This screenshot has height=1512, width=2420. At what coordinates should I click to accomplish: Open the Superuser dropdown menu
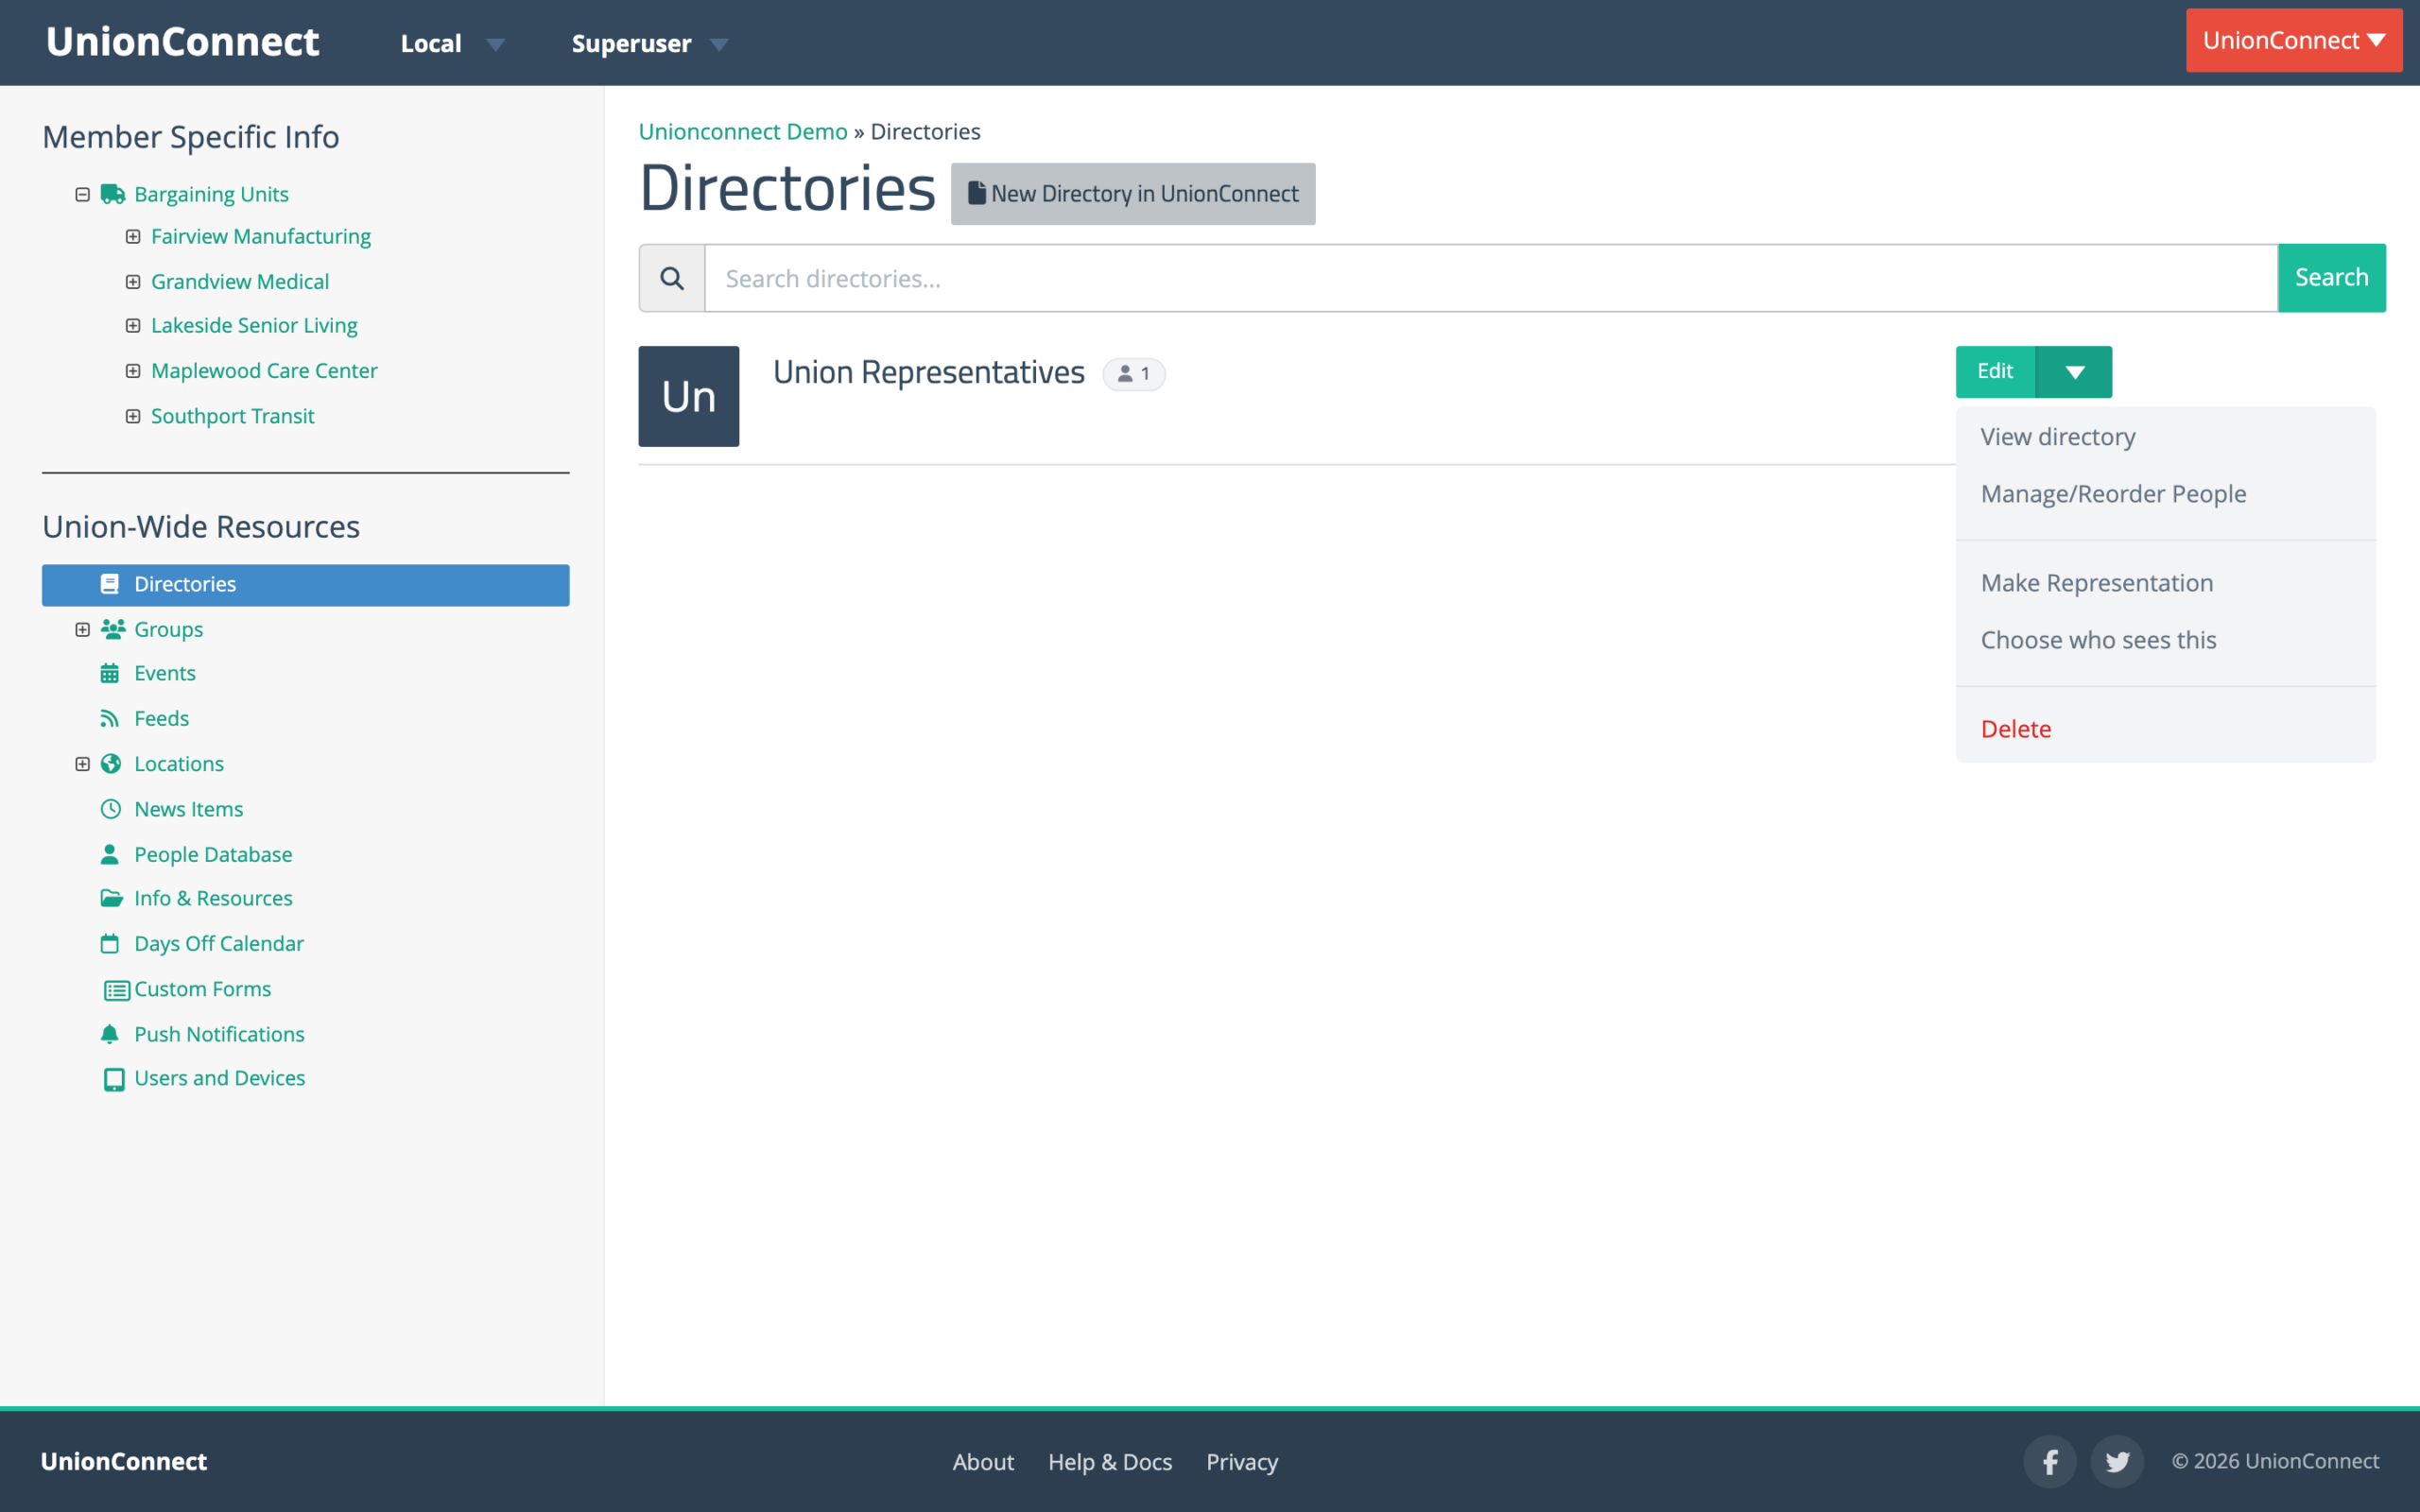tap(649, 43)
